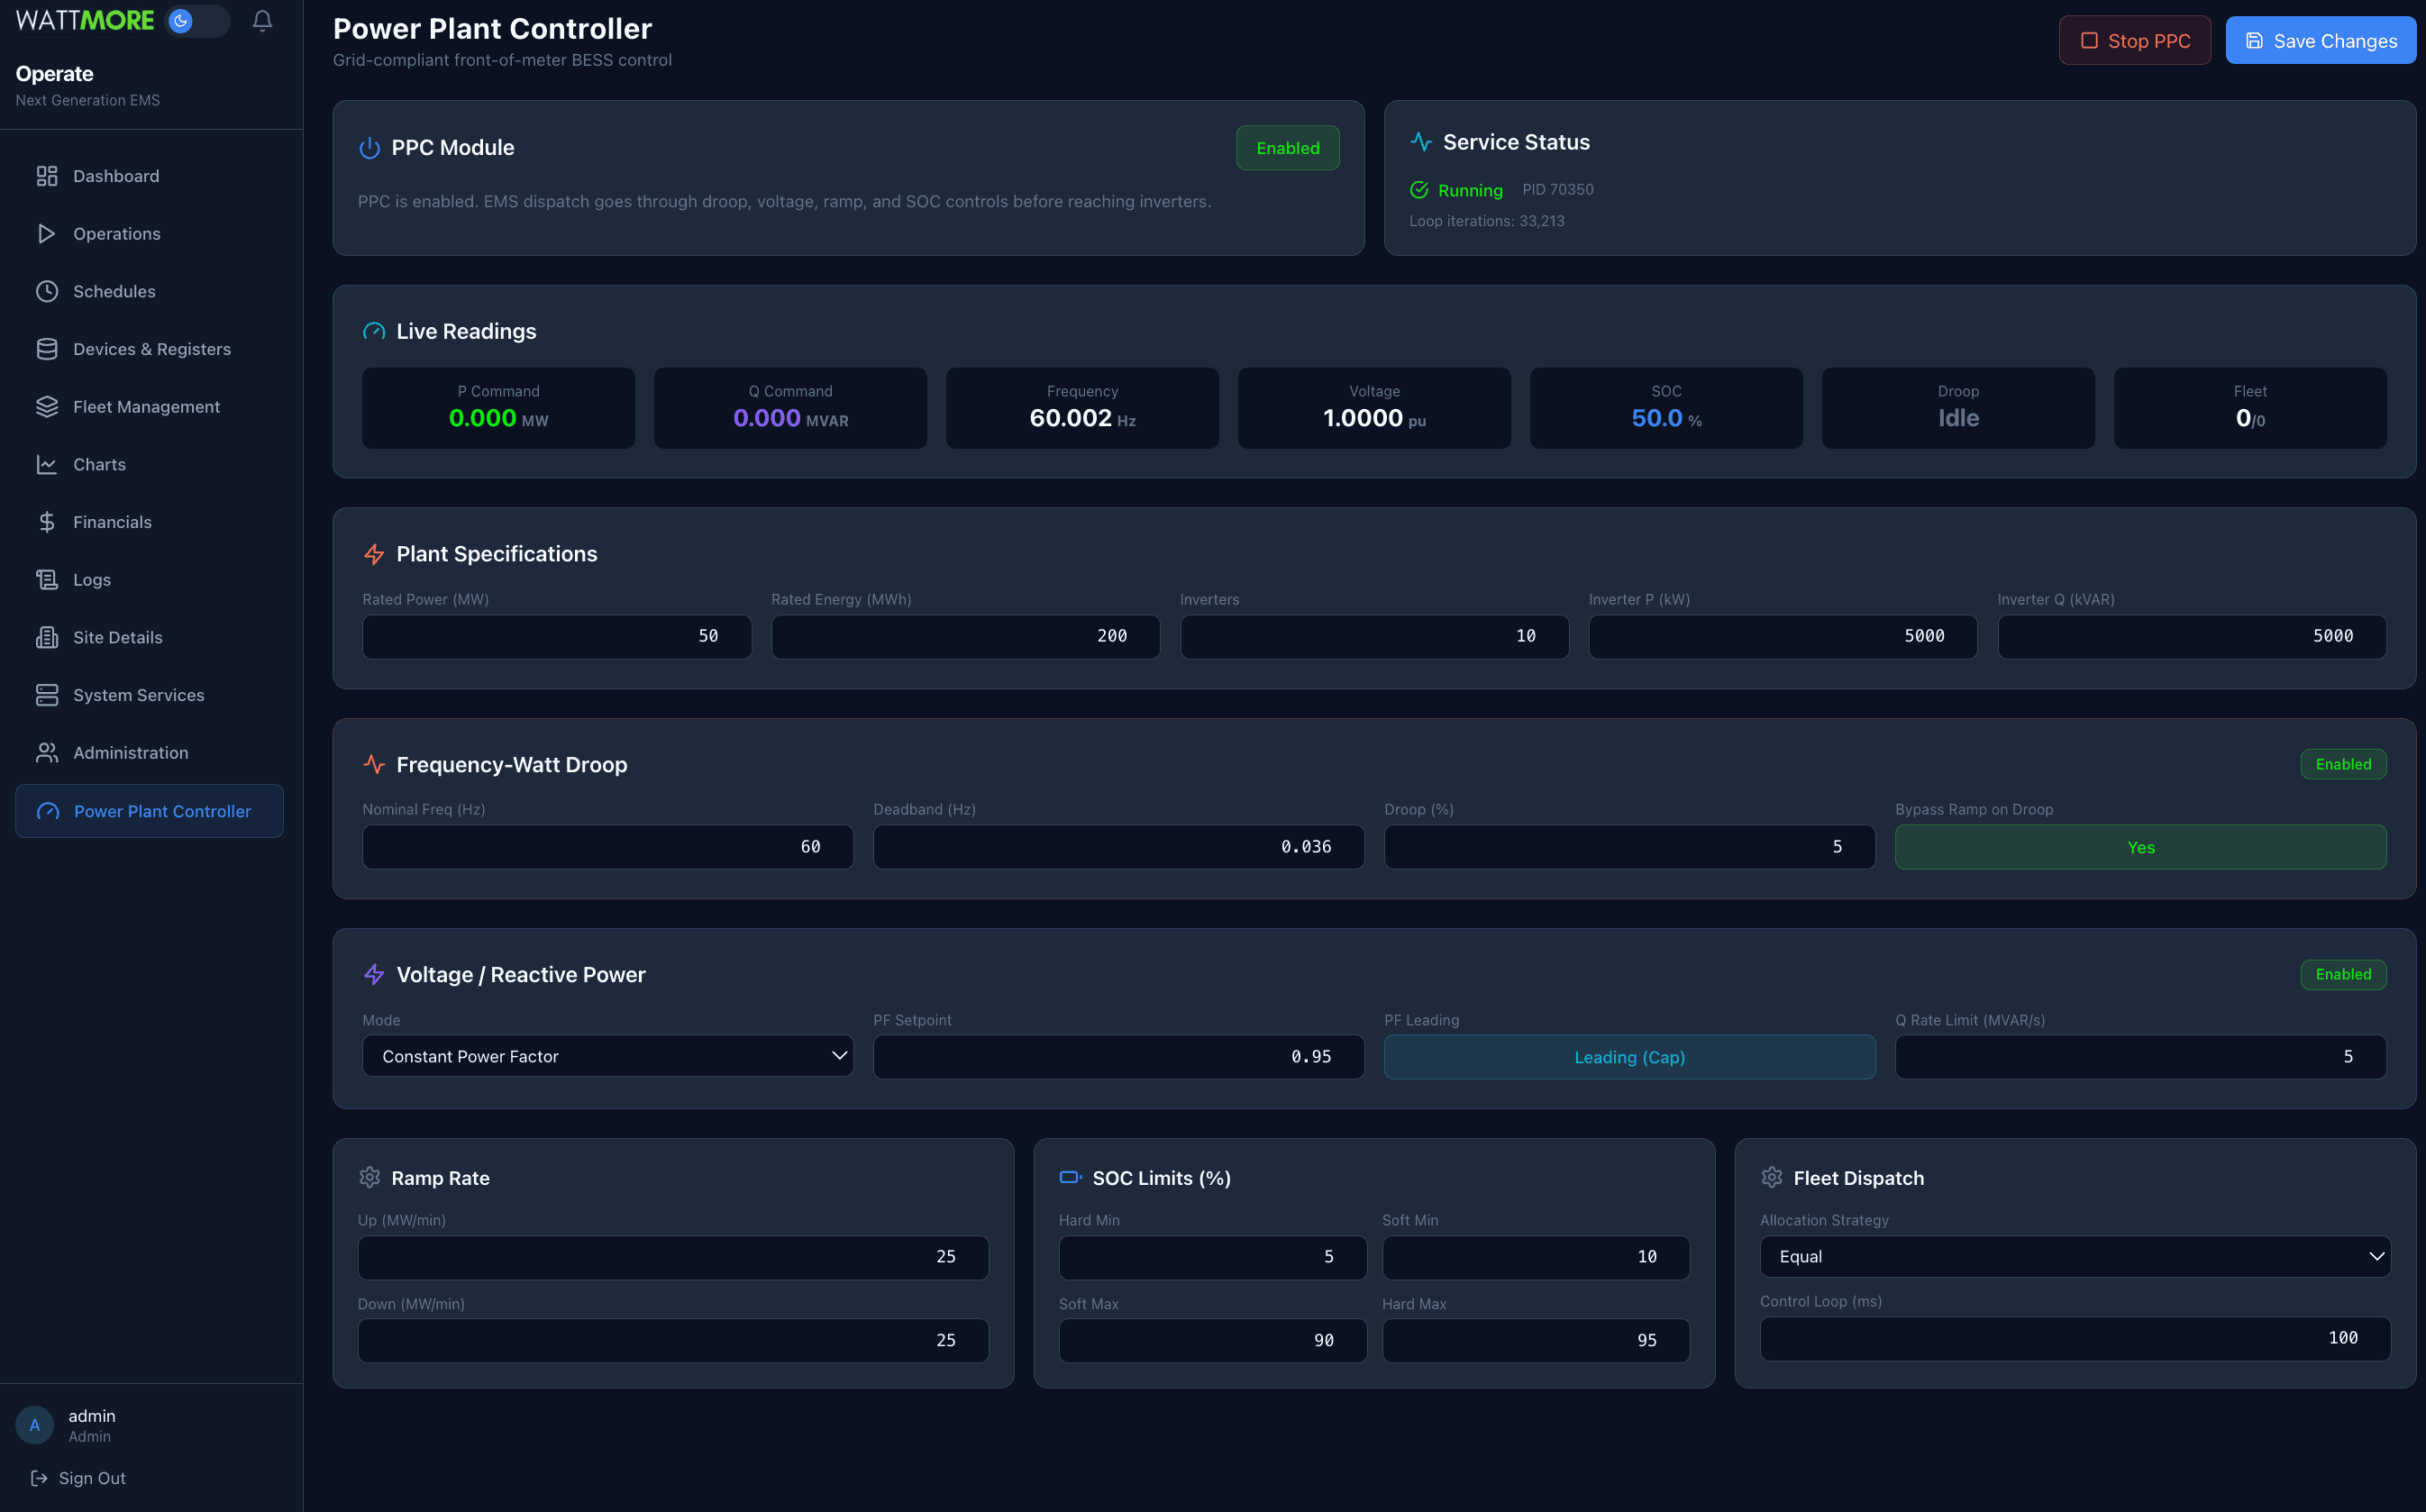Click the Administration users icon
This screenshot has width=2426, height=1512.
click(x=47, y=752)
